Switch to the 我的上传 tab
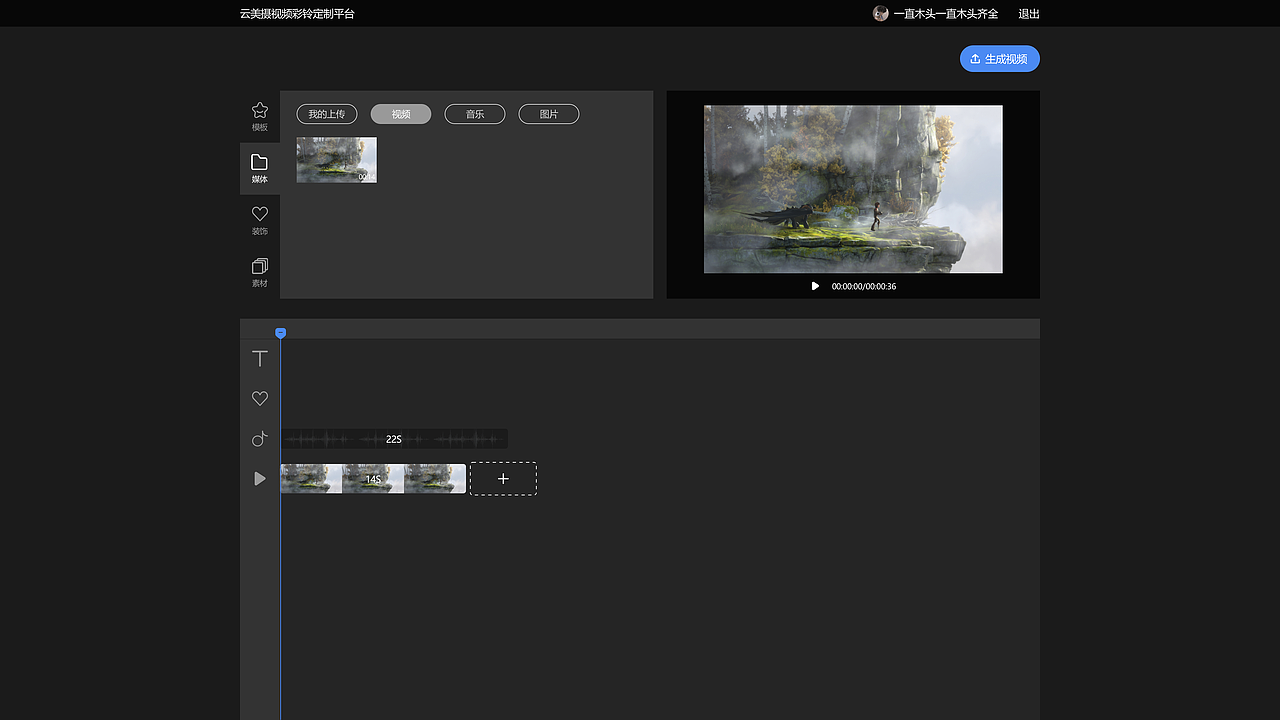 327,114
